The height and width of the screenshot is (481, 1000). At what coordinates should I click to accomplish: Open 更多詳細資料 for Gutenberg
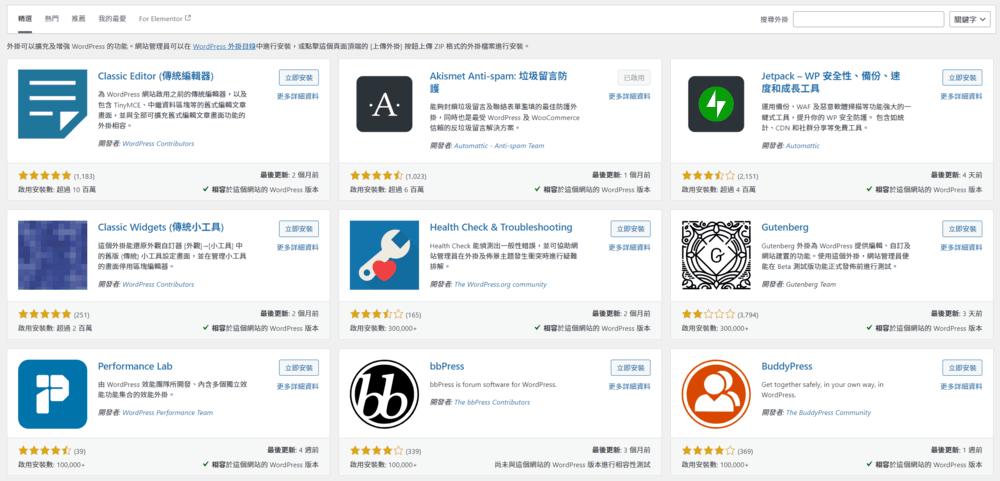[x=961, y=248]
